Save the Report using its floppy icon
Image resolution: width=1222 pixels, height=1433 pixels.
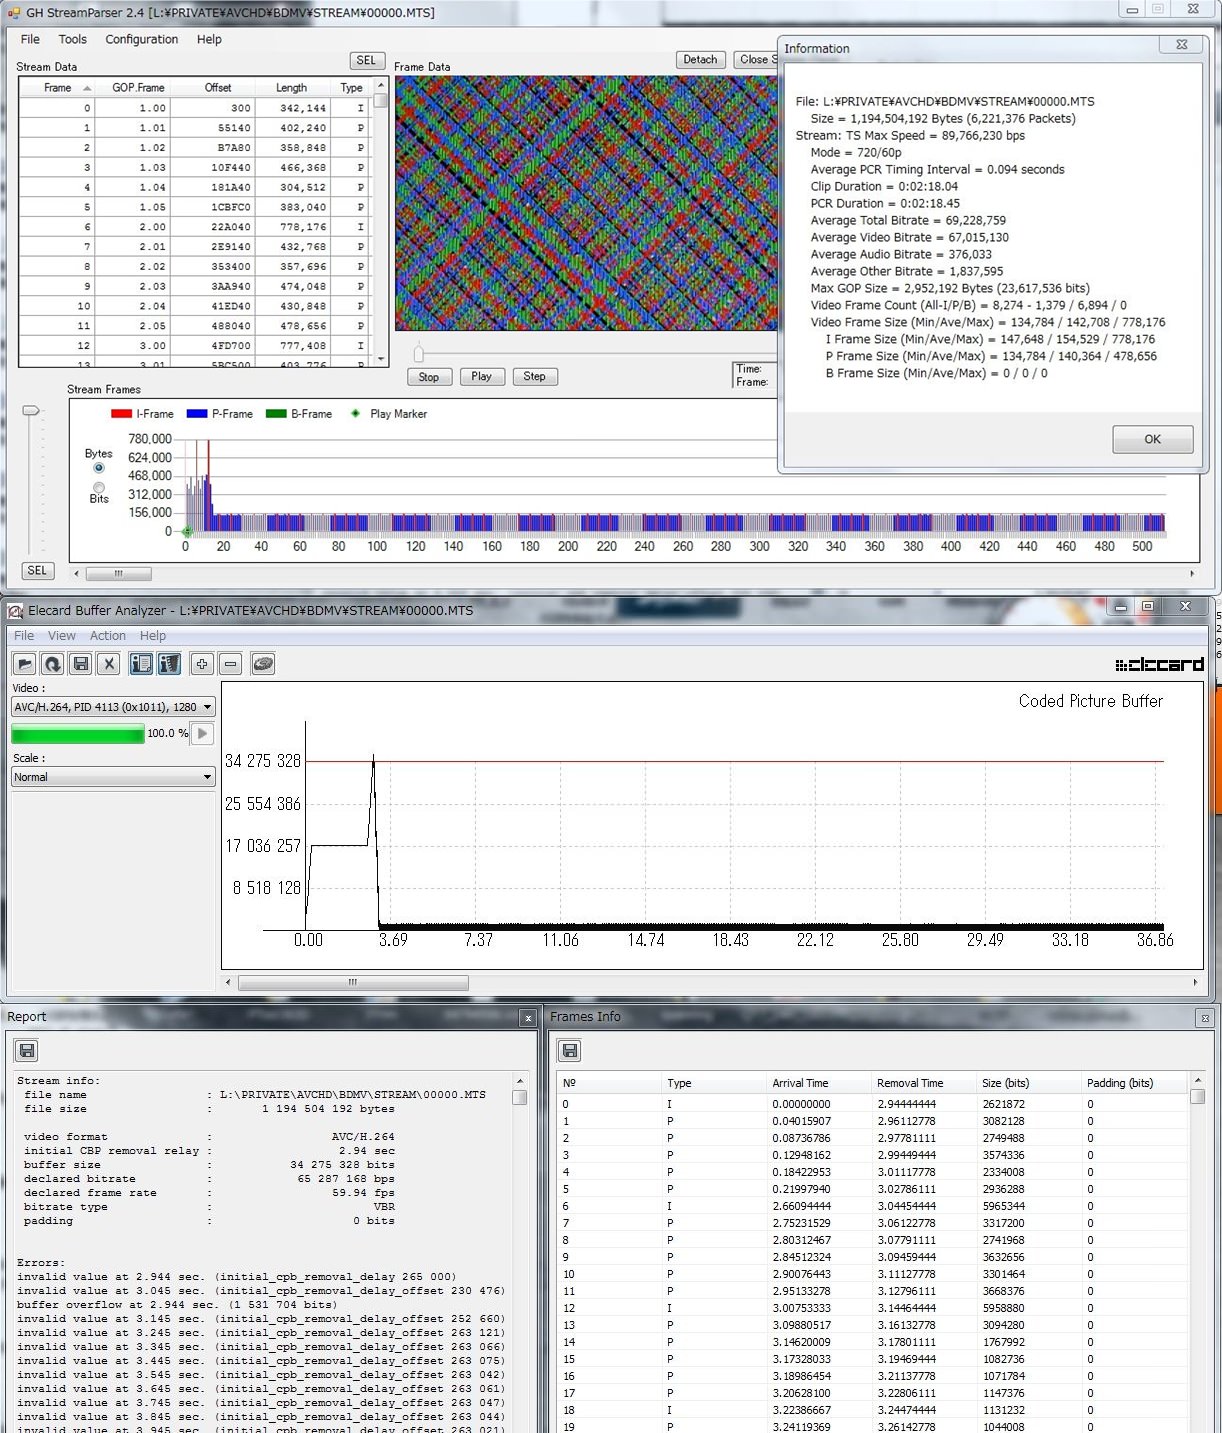(27, 1050)
